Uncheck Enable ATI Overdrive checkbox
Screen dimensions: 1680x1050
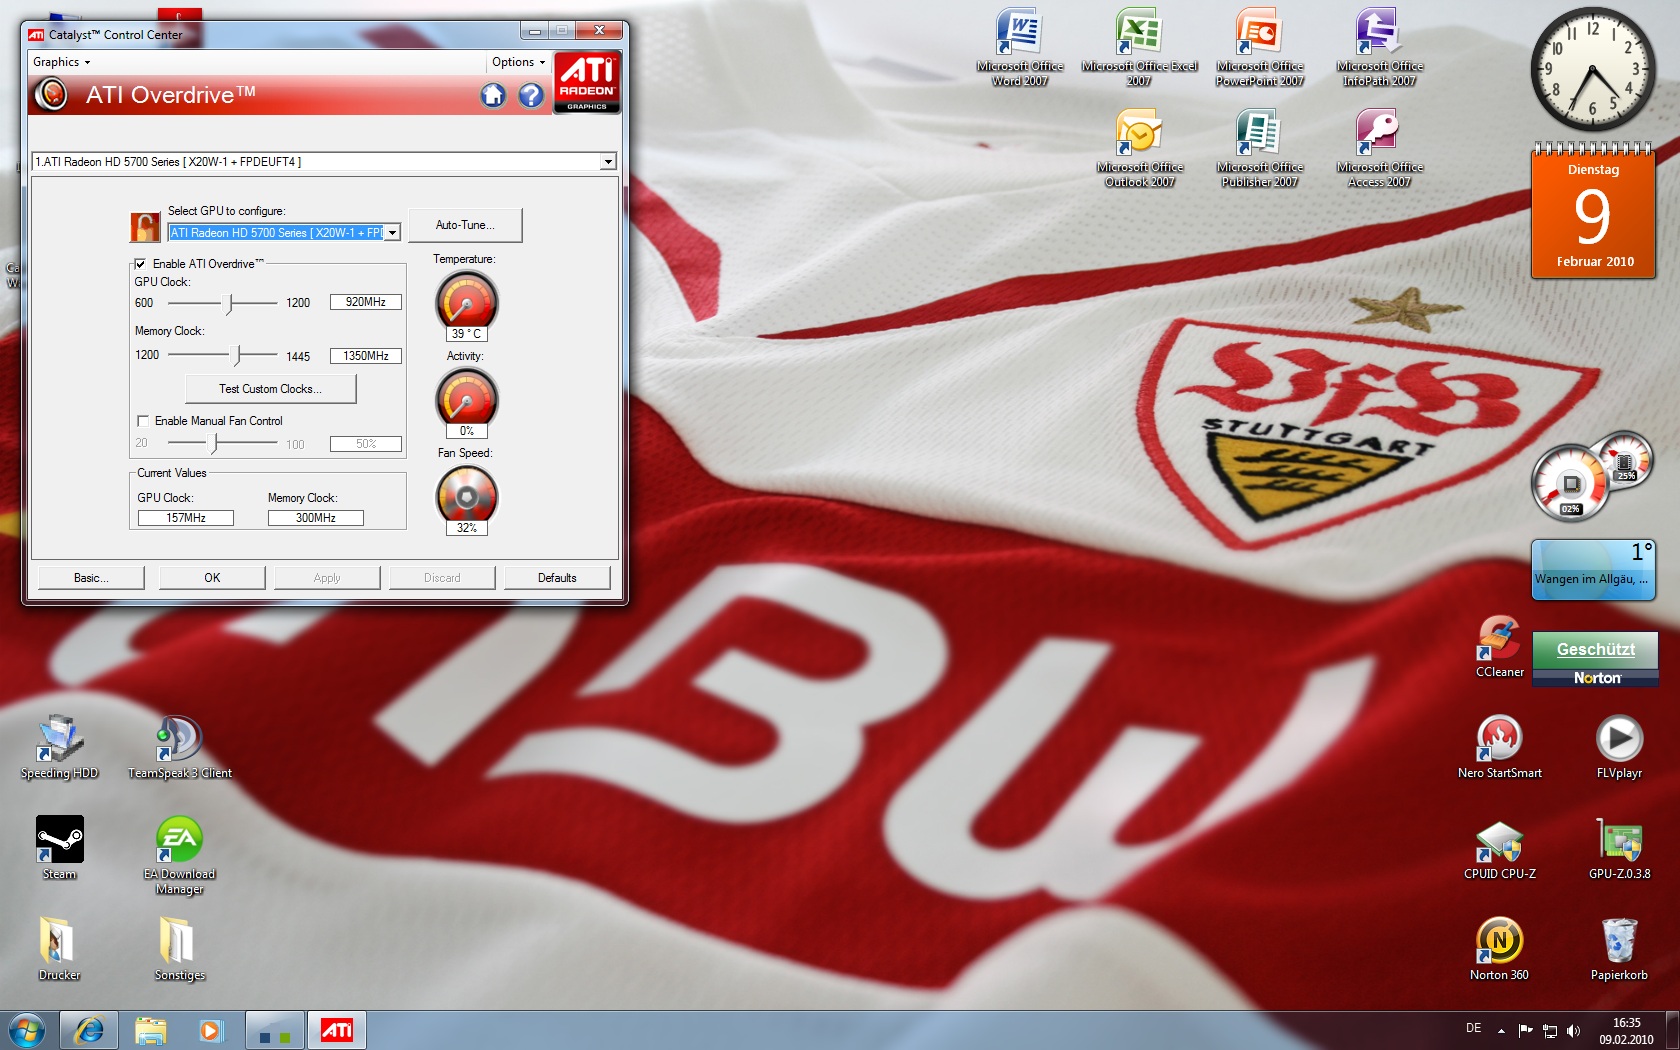[x=140, y=264]
